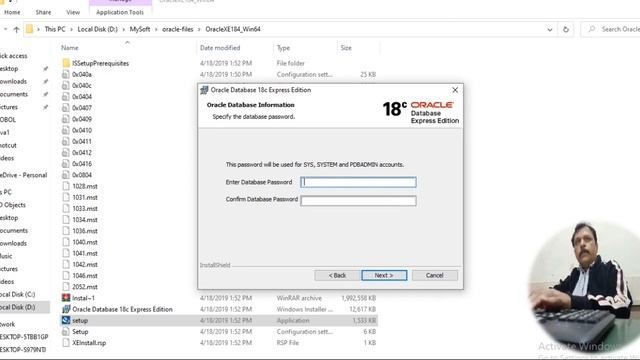Click the 1046.mst file name

tap(85, 276)
